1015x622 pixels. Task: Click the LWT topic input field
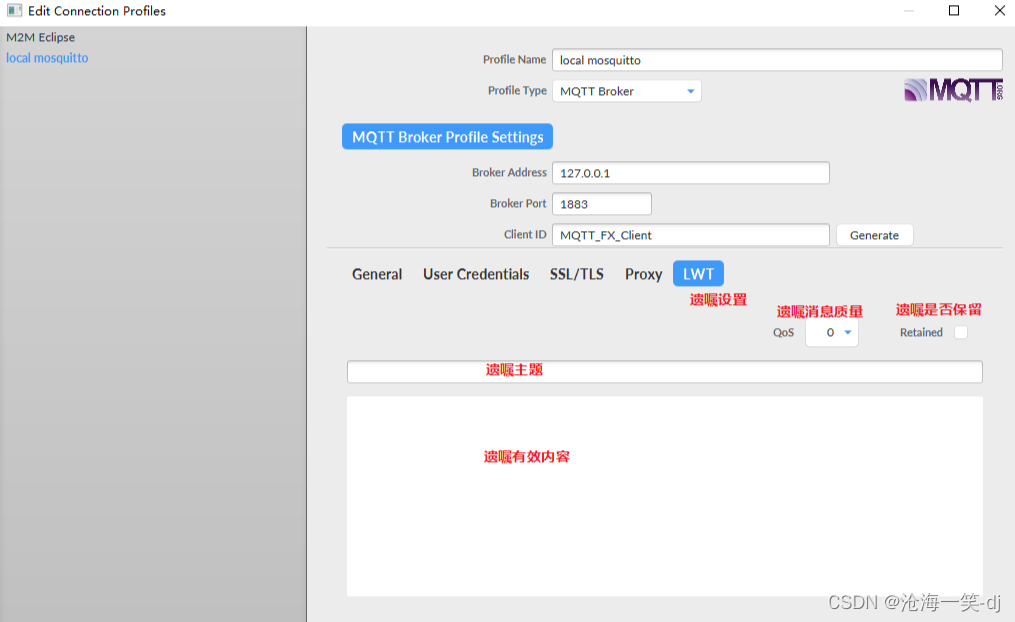click(664, 372)
